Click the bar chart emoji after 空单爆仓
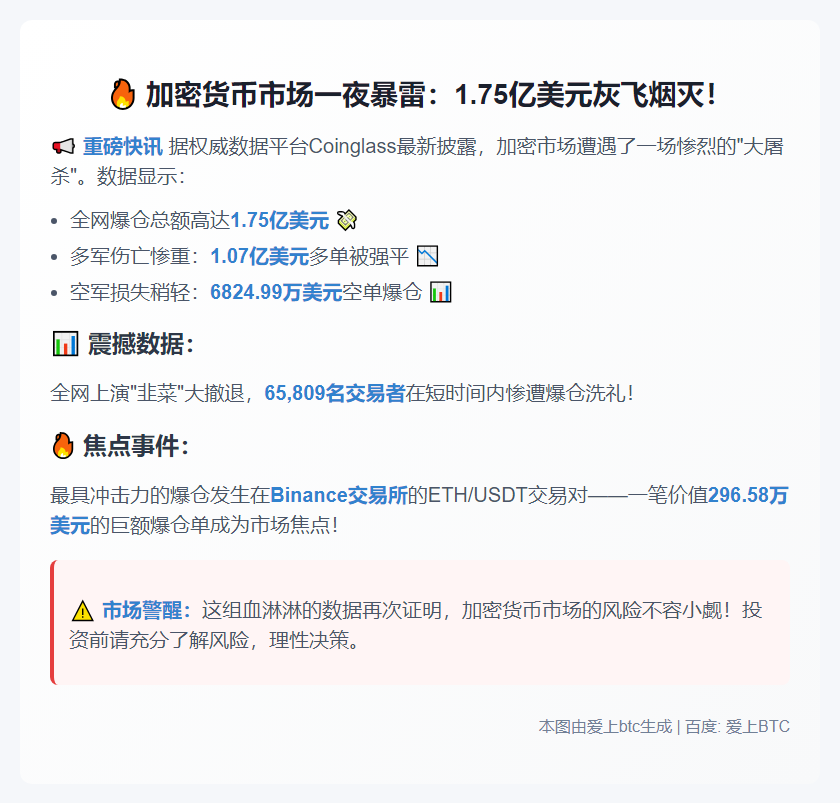840x803 pixels. point(441,292)
